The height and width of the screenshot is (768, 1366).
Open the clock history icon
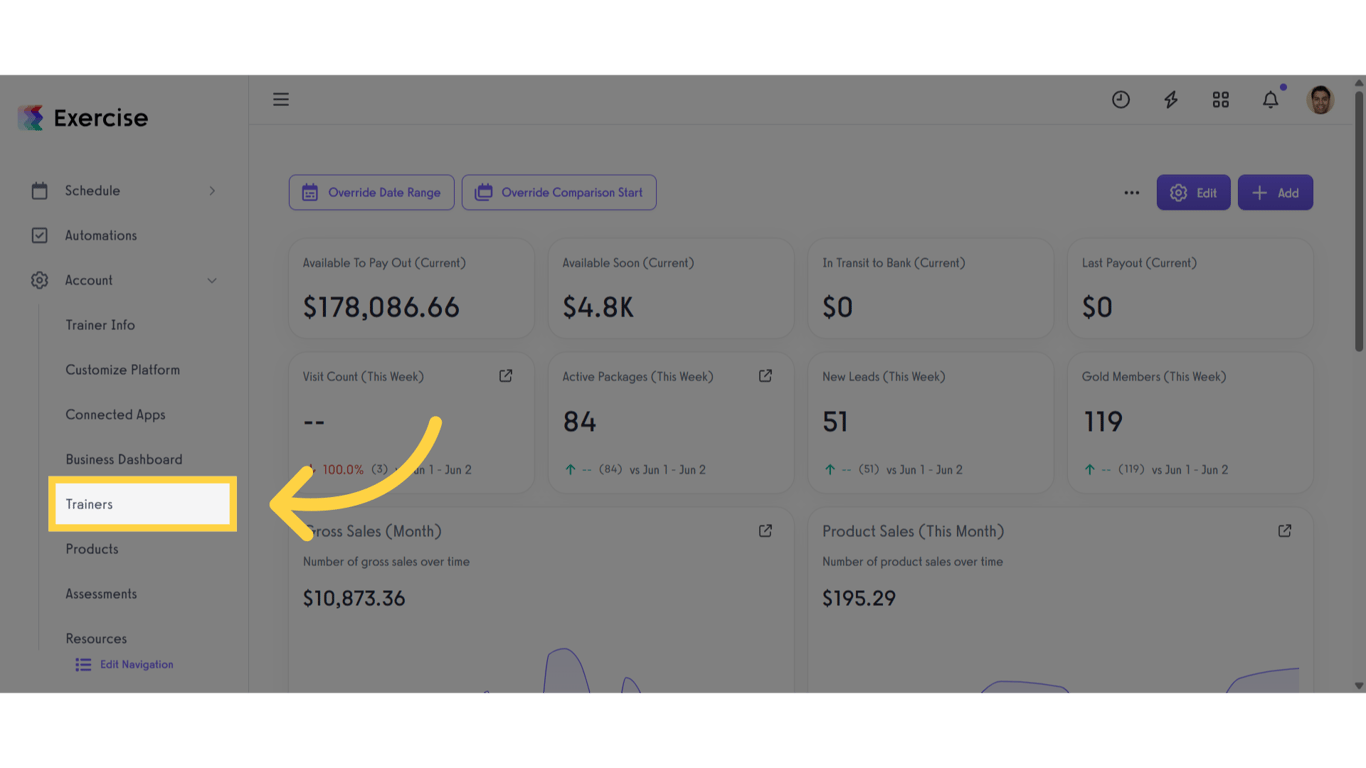coord(1121,99)
